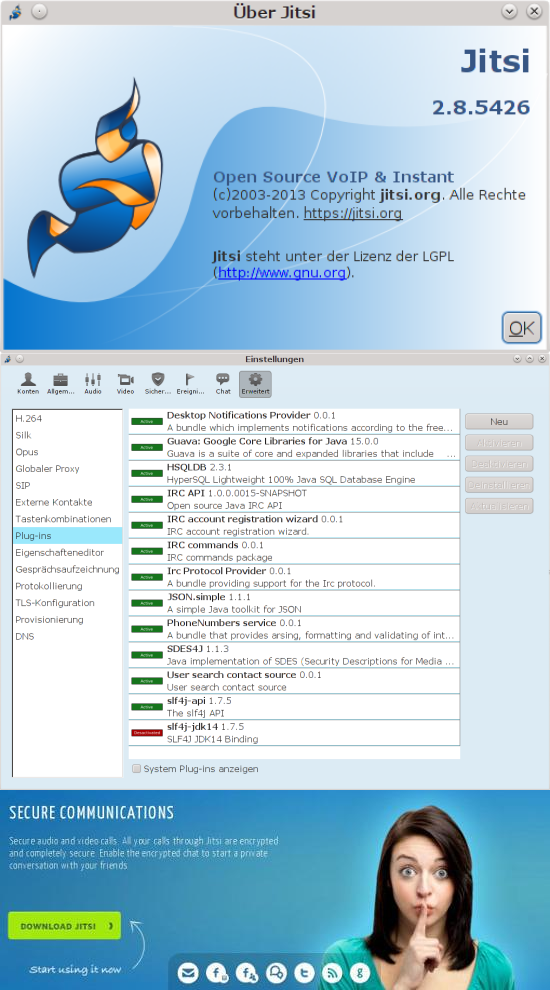Select the IRC commands plug-in row
Screen dimensions: 550x990
[294, 551]
